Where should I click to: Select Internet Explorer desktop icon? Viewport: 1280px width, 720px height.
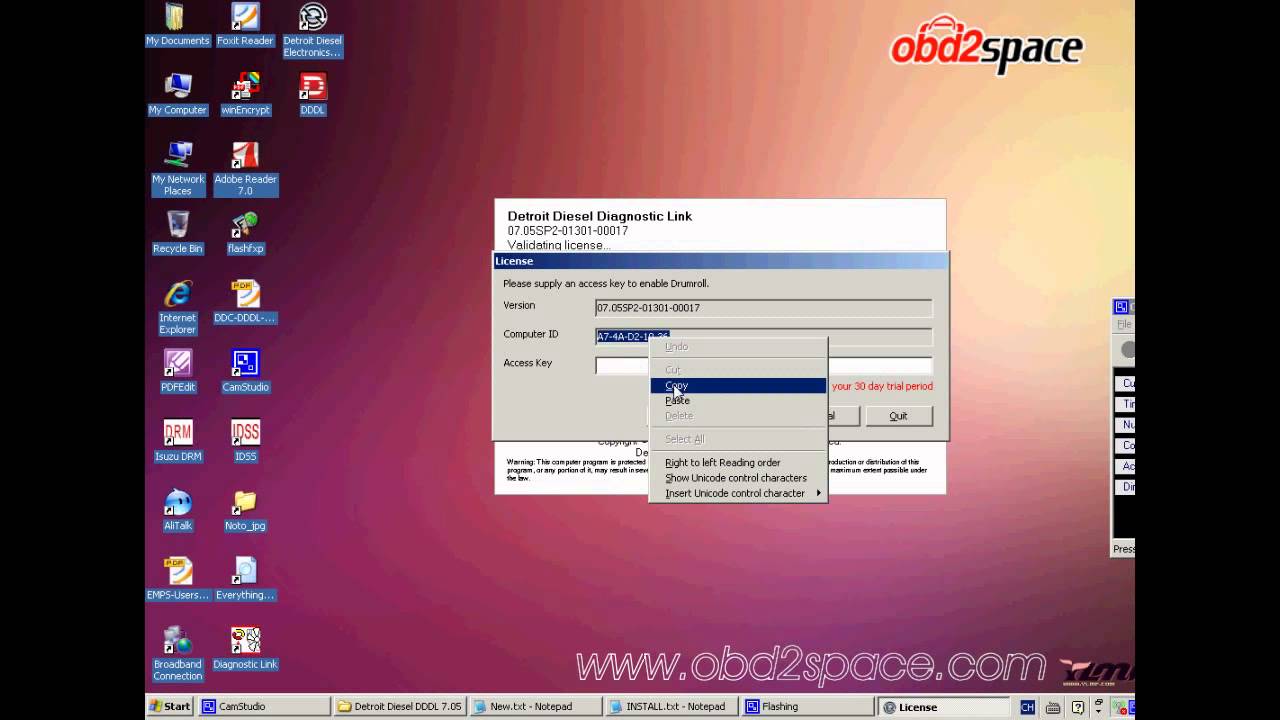click(x=178, y=307)
